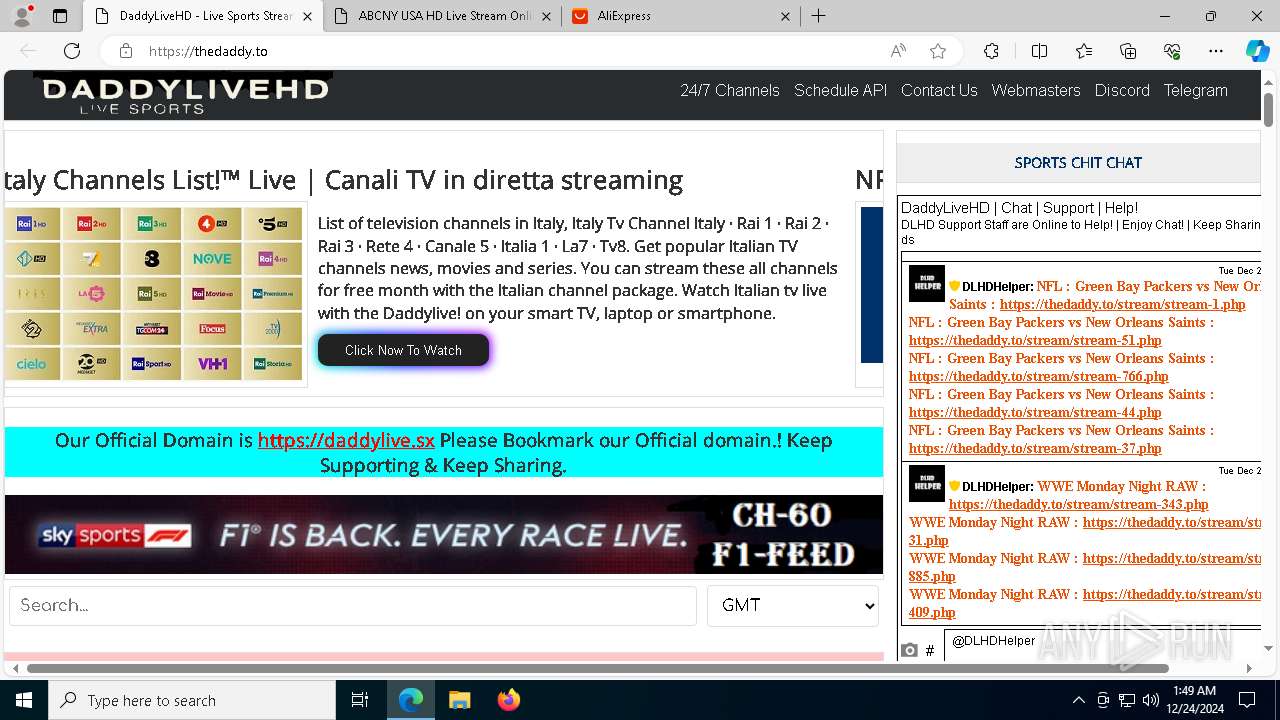Screen dimensions: 1280x720
Task: Launch Firefox from the taskbar
Action: point(508,700)
